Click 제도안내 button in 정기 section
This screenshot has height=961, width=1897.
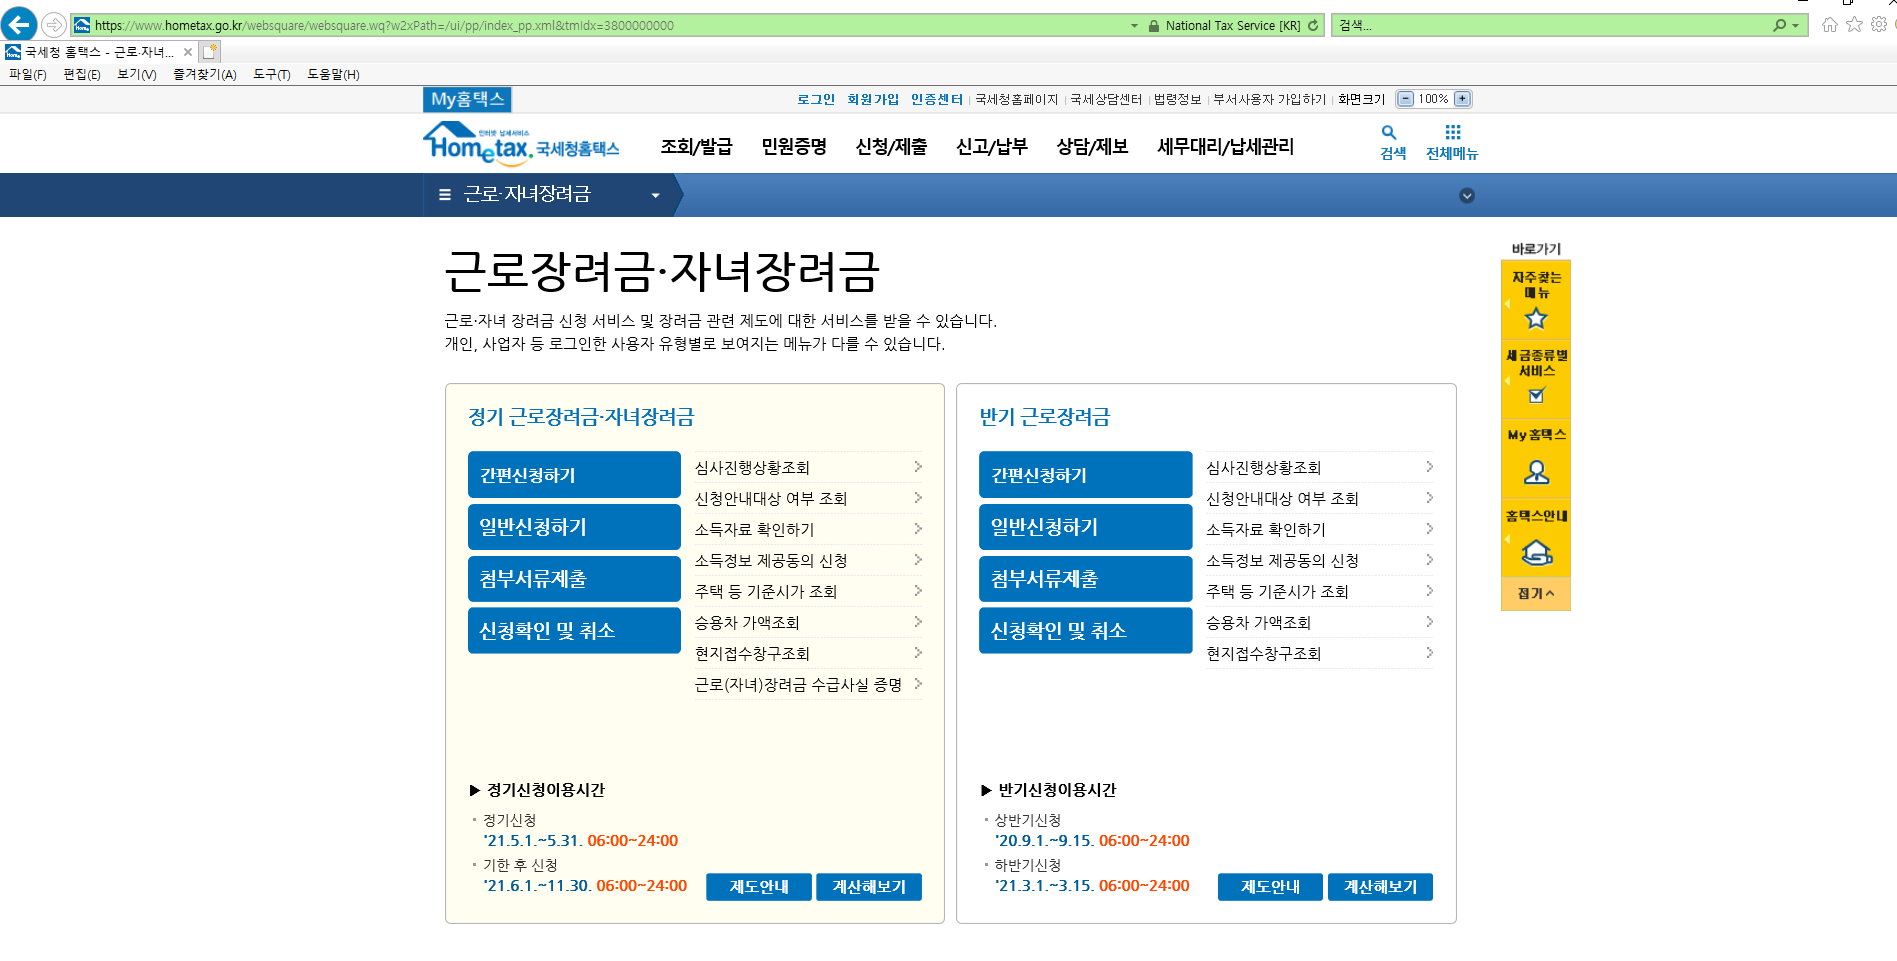[758, 887]
